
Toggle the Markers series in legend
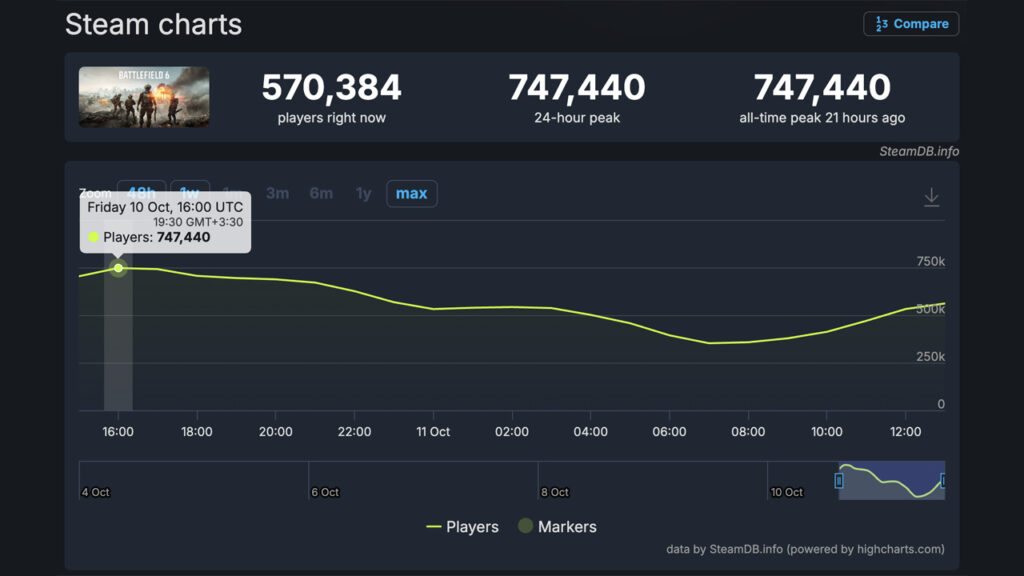click(x=557, y=526)
